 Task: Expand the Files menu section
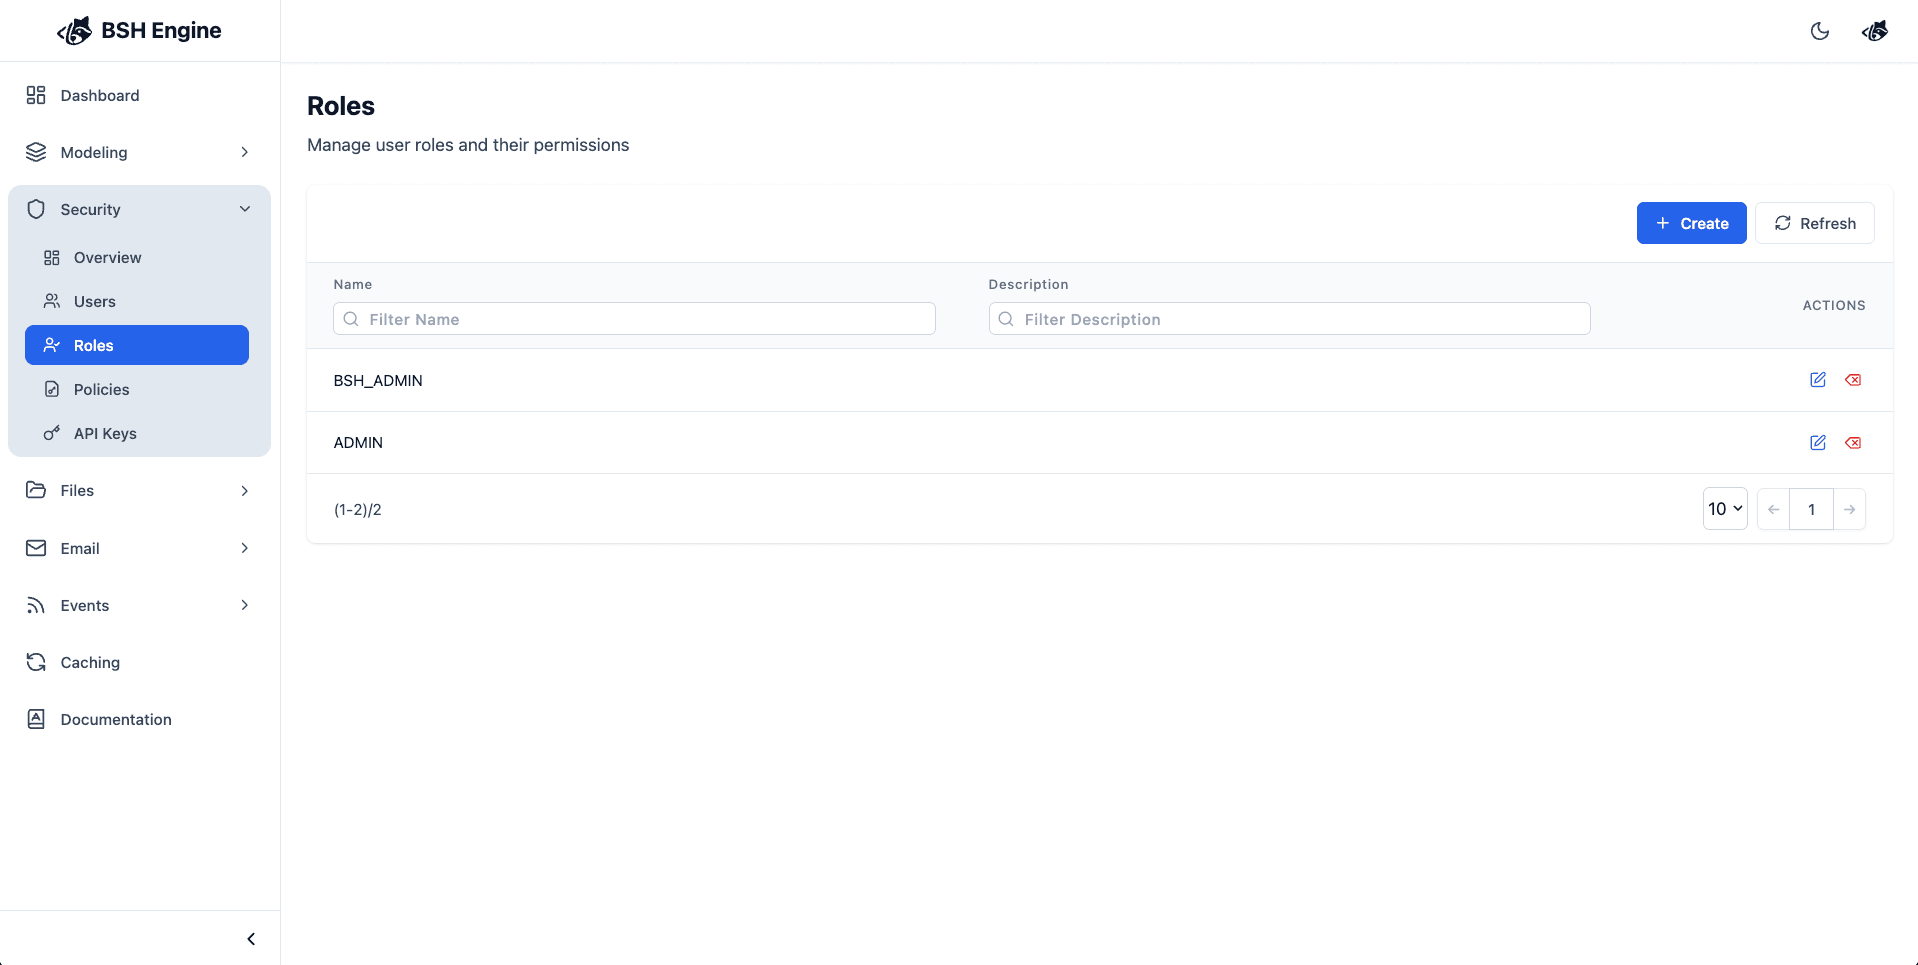pos(139,490)
